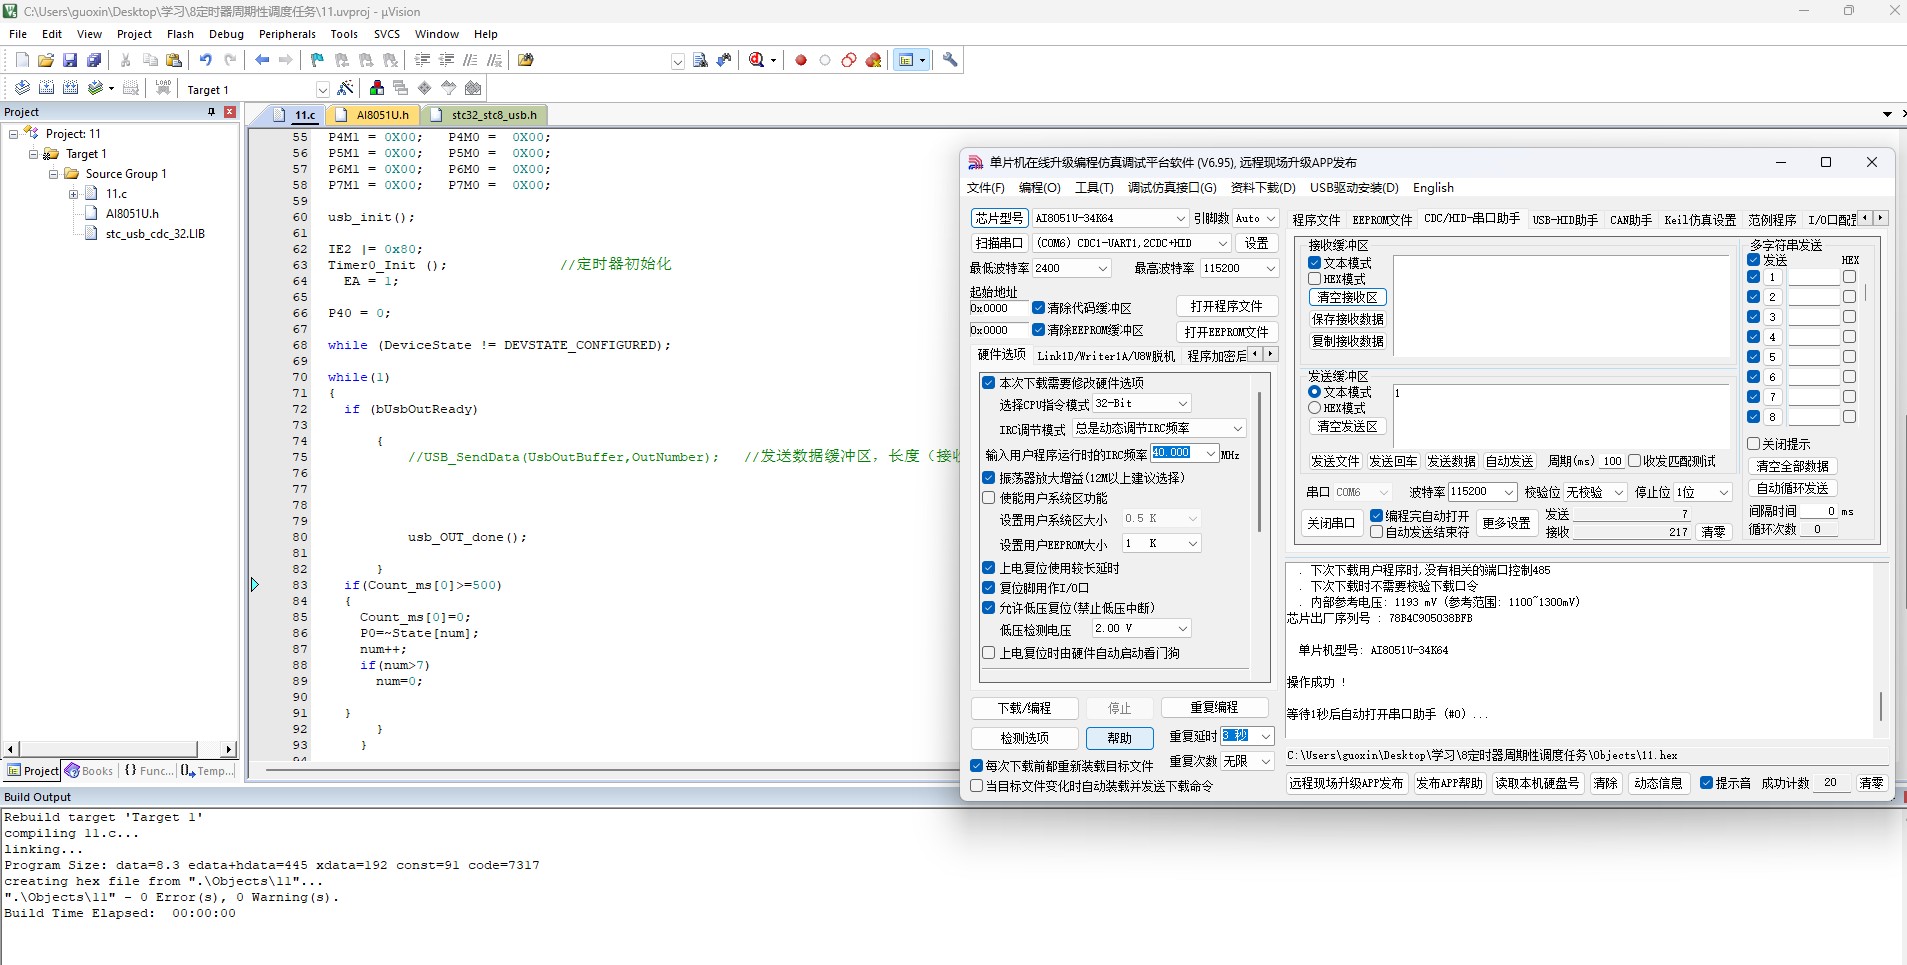Switch to the EEPROM文件 tab
Image resolution: width=1907 pixels, height=965 pixels.
[x=1382, y=220]
